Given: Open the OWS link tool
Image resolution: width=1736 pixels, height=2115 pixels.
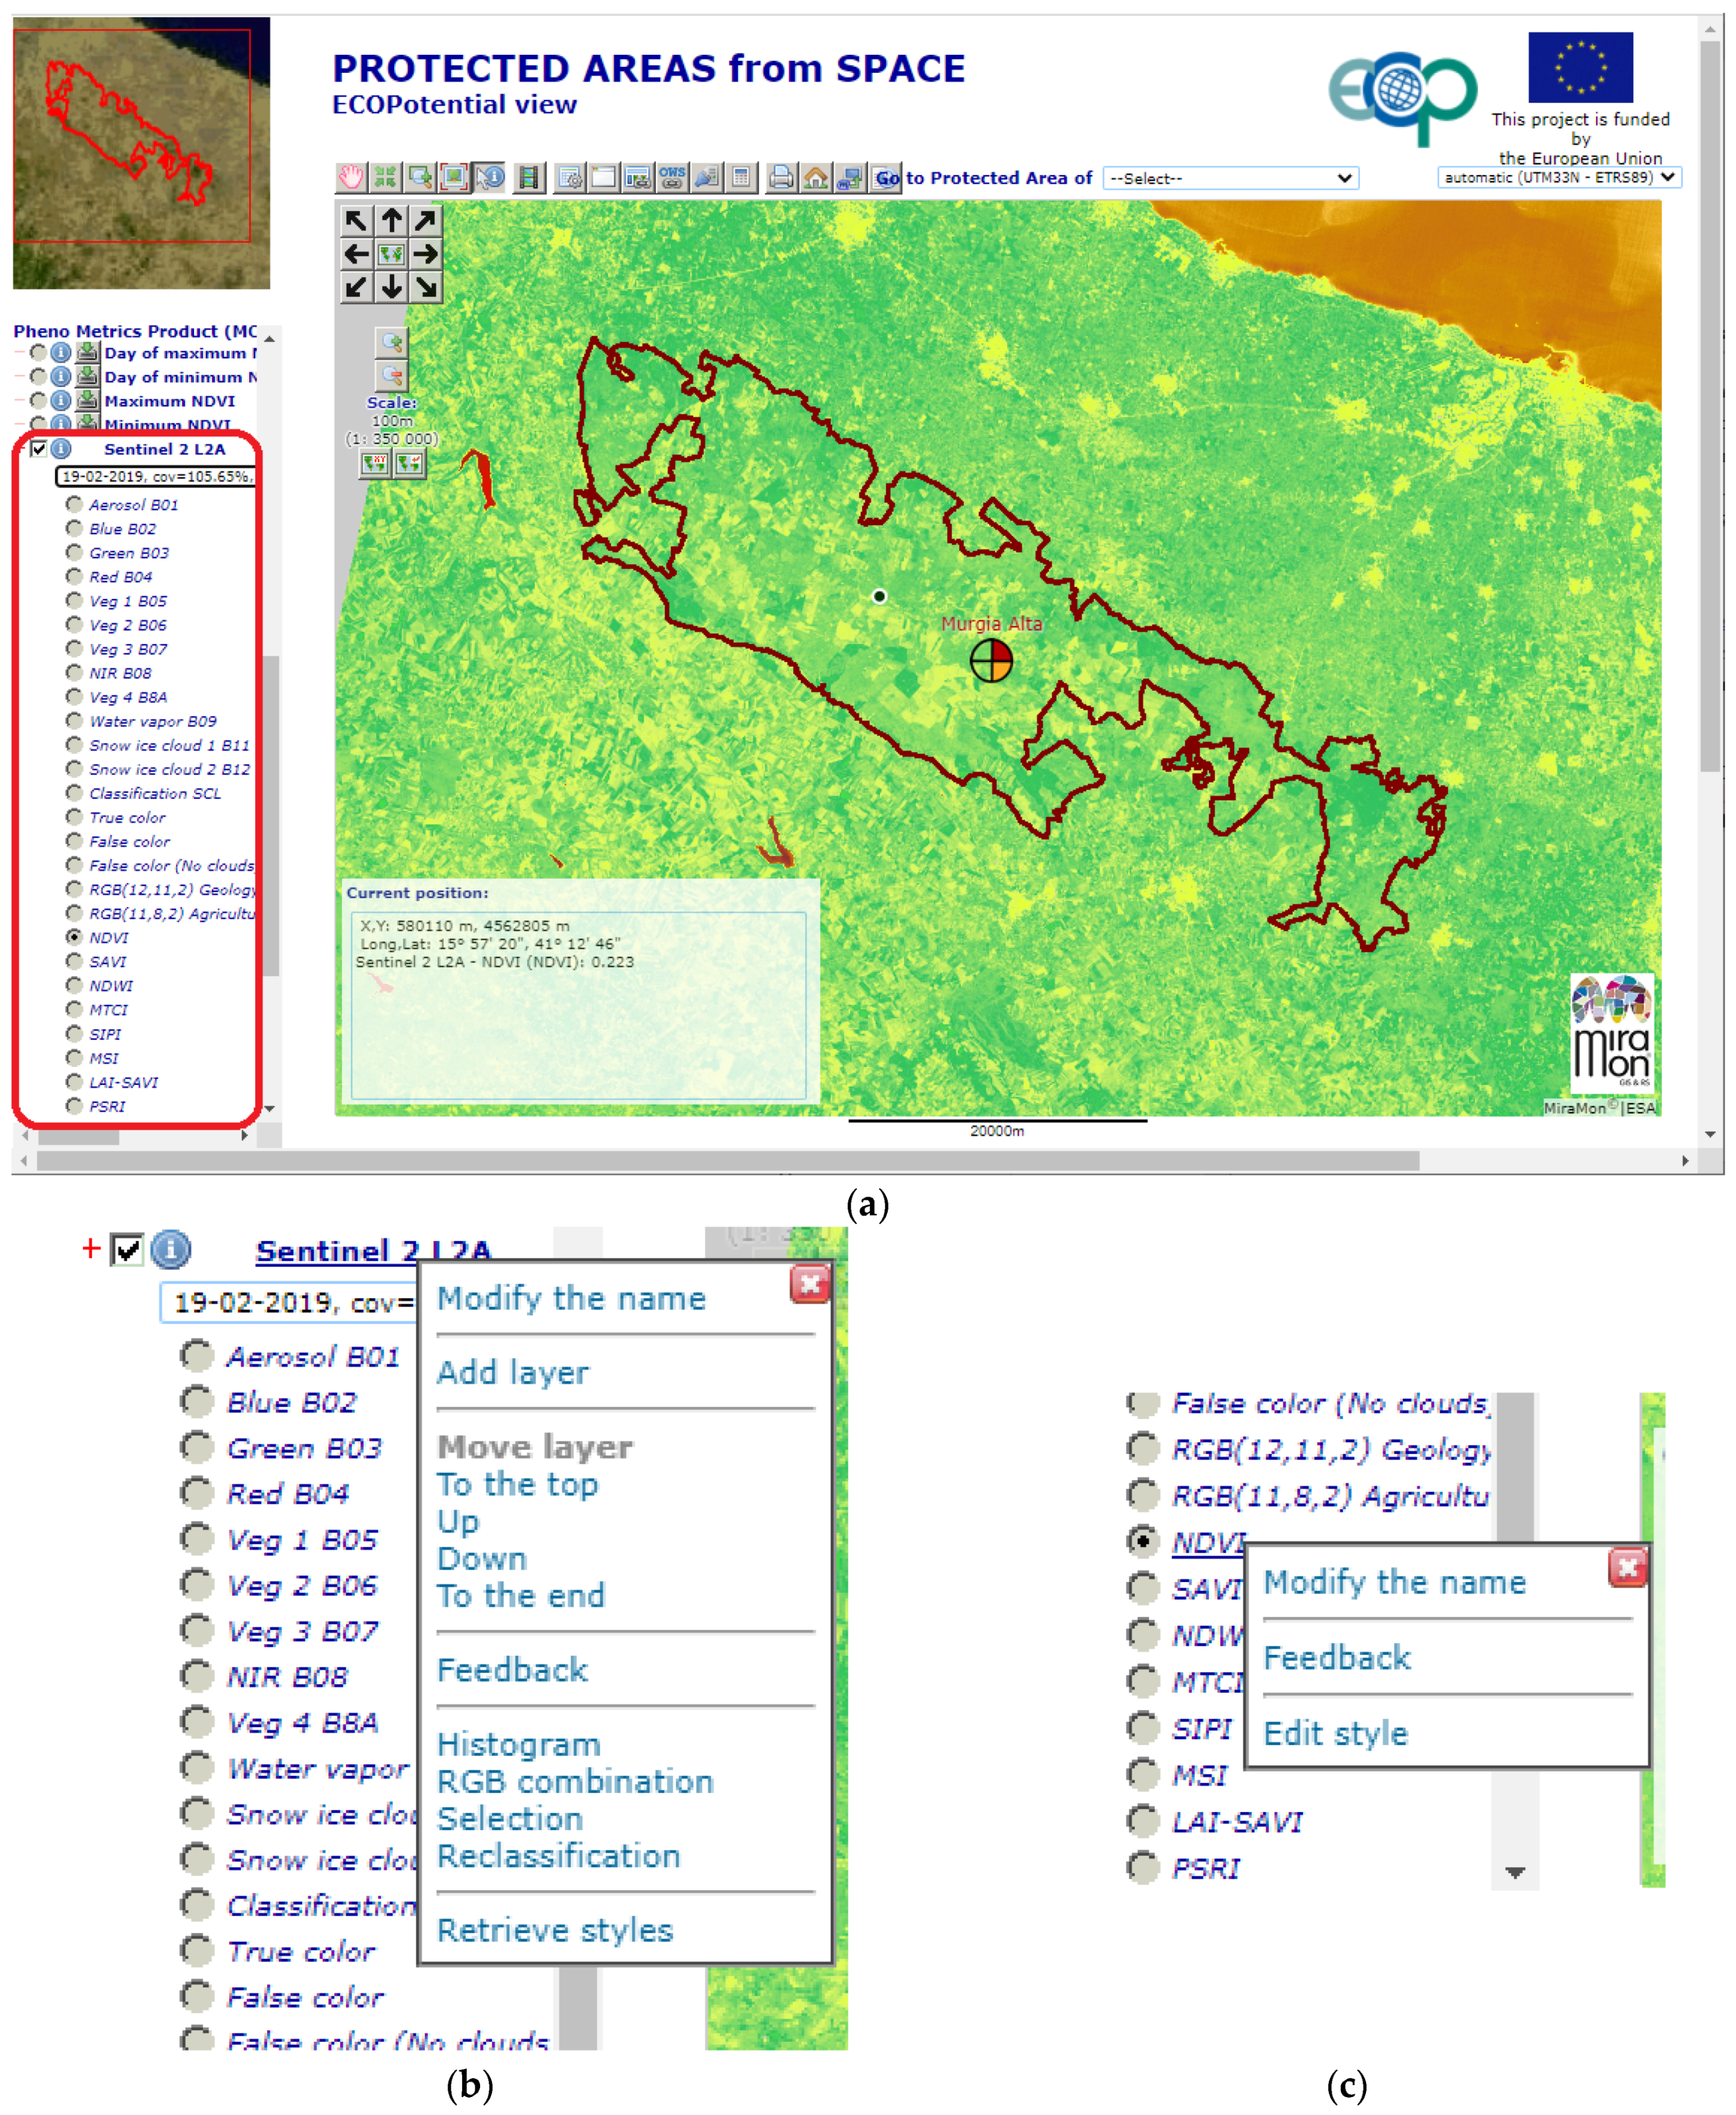Looking at the screenshot, I should click(672, 178).
